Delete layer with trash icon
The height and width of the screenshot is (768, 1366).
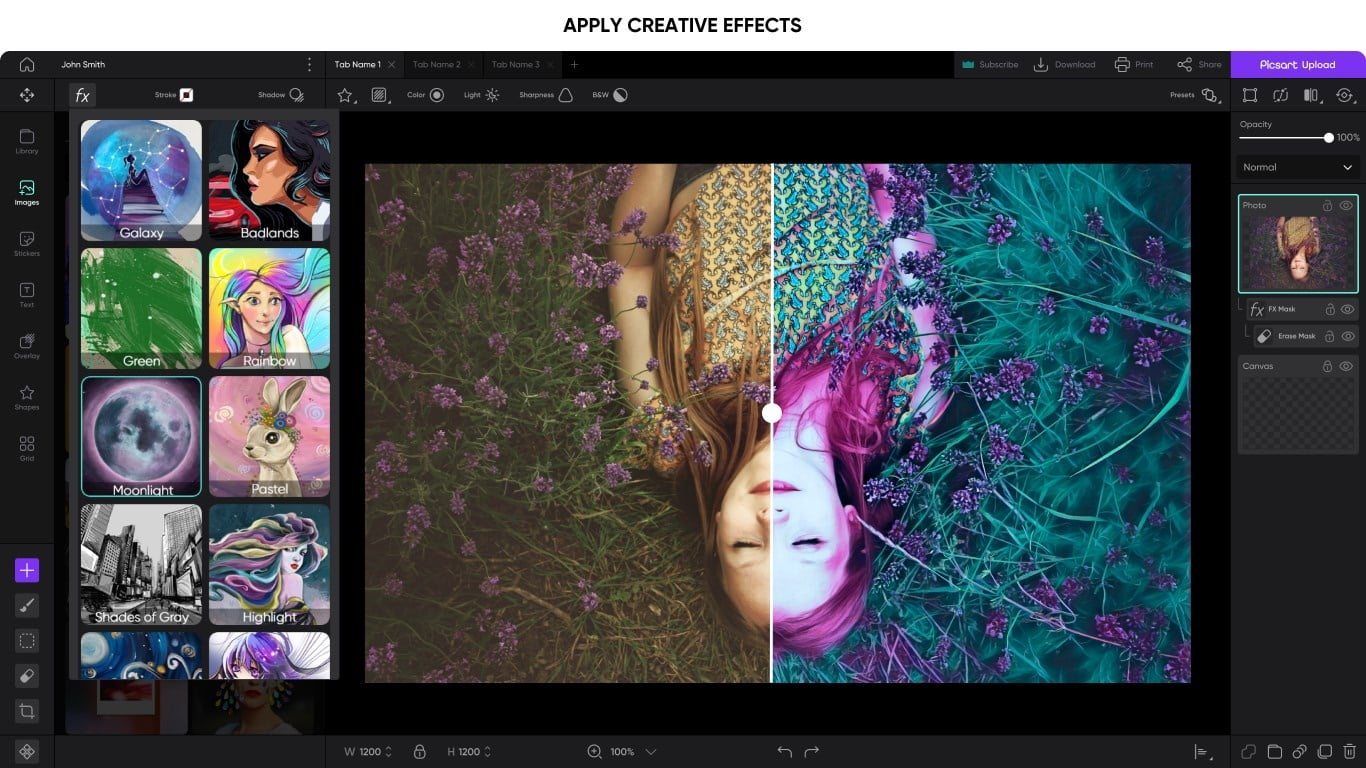pyautogui.click(x=1348, y=751)
